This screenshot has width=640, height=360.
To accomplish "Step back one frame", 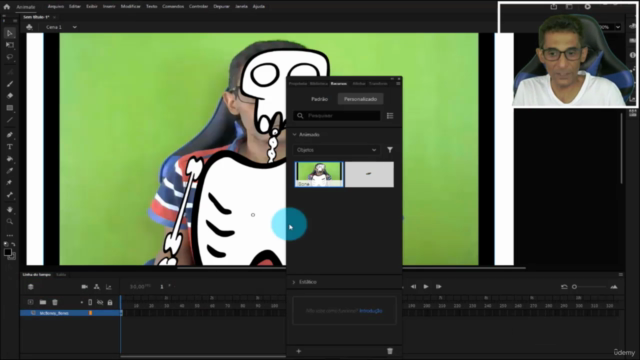I will [x=413, y=287].
